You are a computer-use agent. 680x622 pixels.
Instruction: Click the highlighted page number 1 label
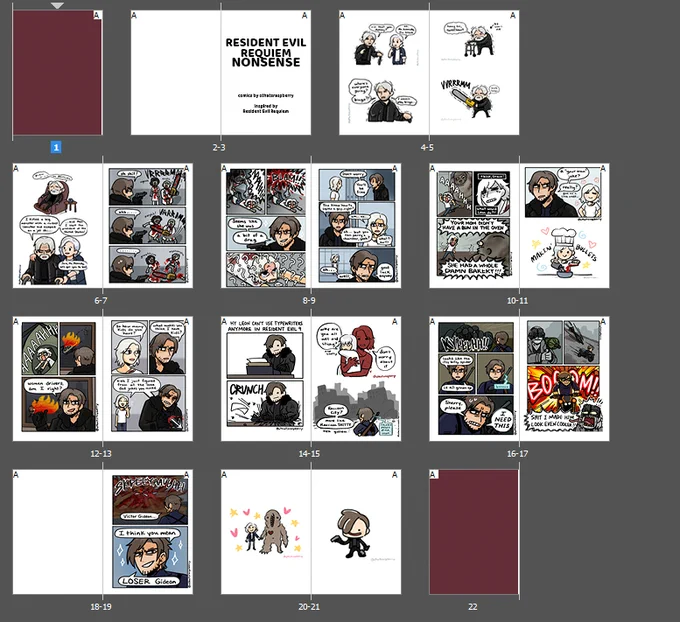click(56, 147)
